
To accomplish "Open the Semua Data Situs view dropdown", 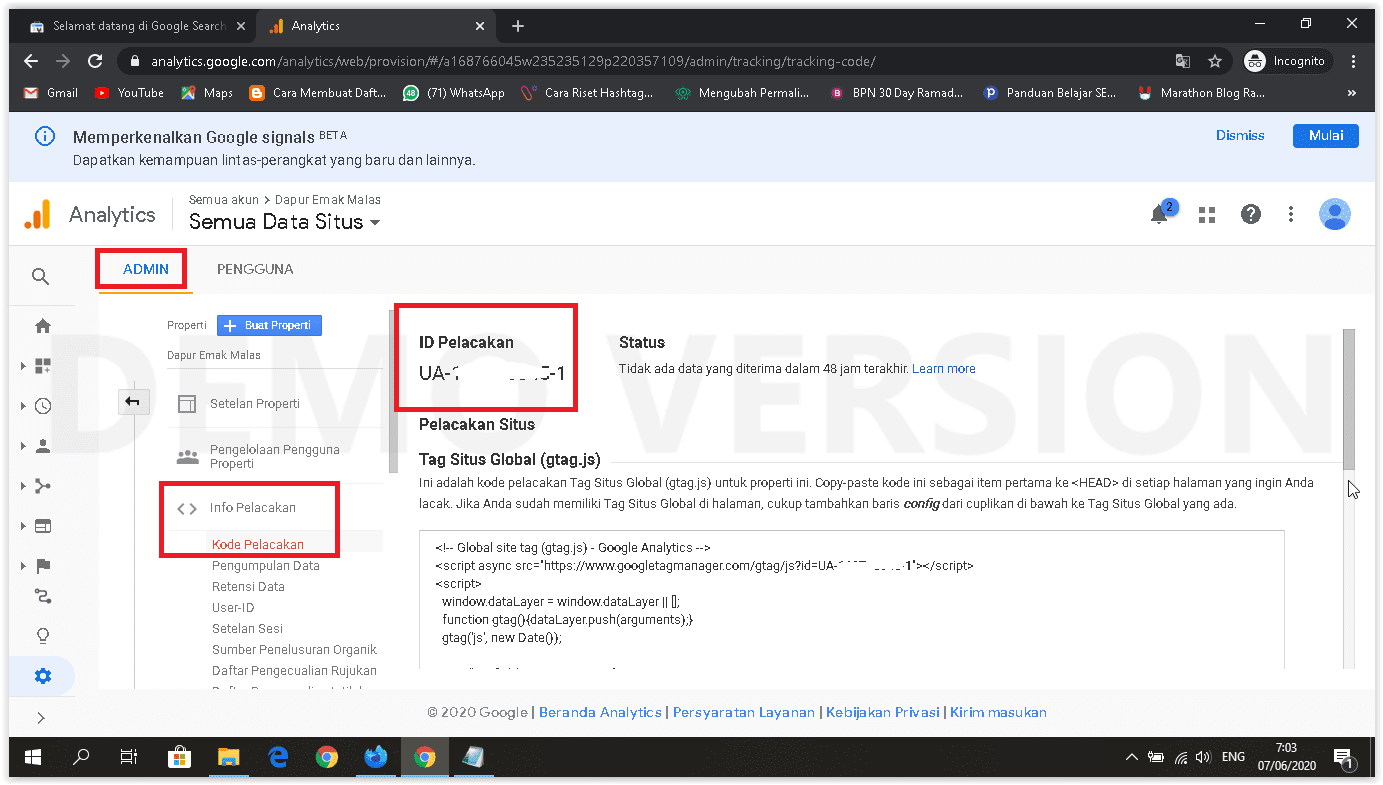I will click(x=285, y=222).
